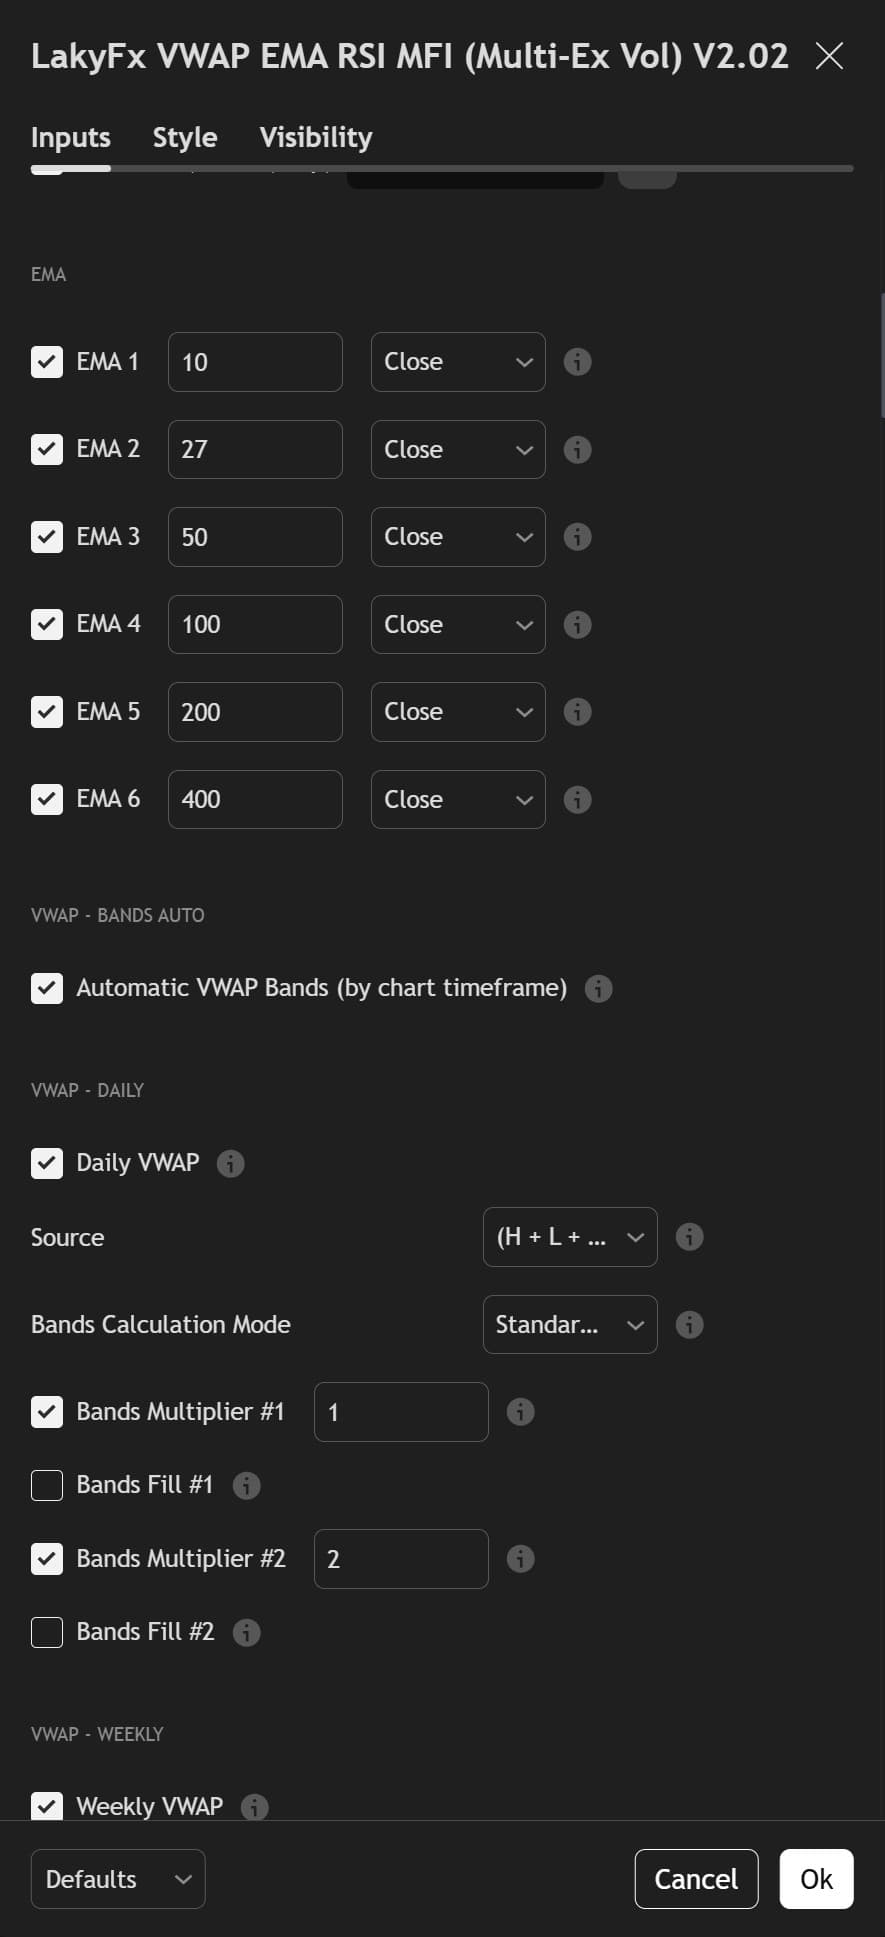The width and height of the screenshot is (885, 1937).
Task: Show the info tooltip for EMA 6
Action: (577, 799)
